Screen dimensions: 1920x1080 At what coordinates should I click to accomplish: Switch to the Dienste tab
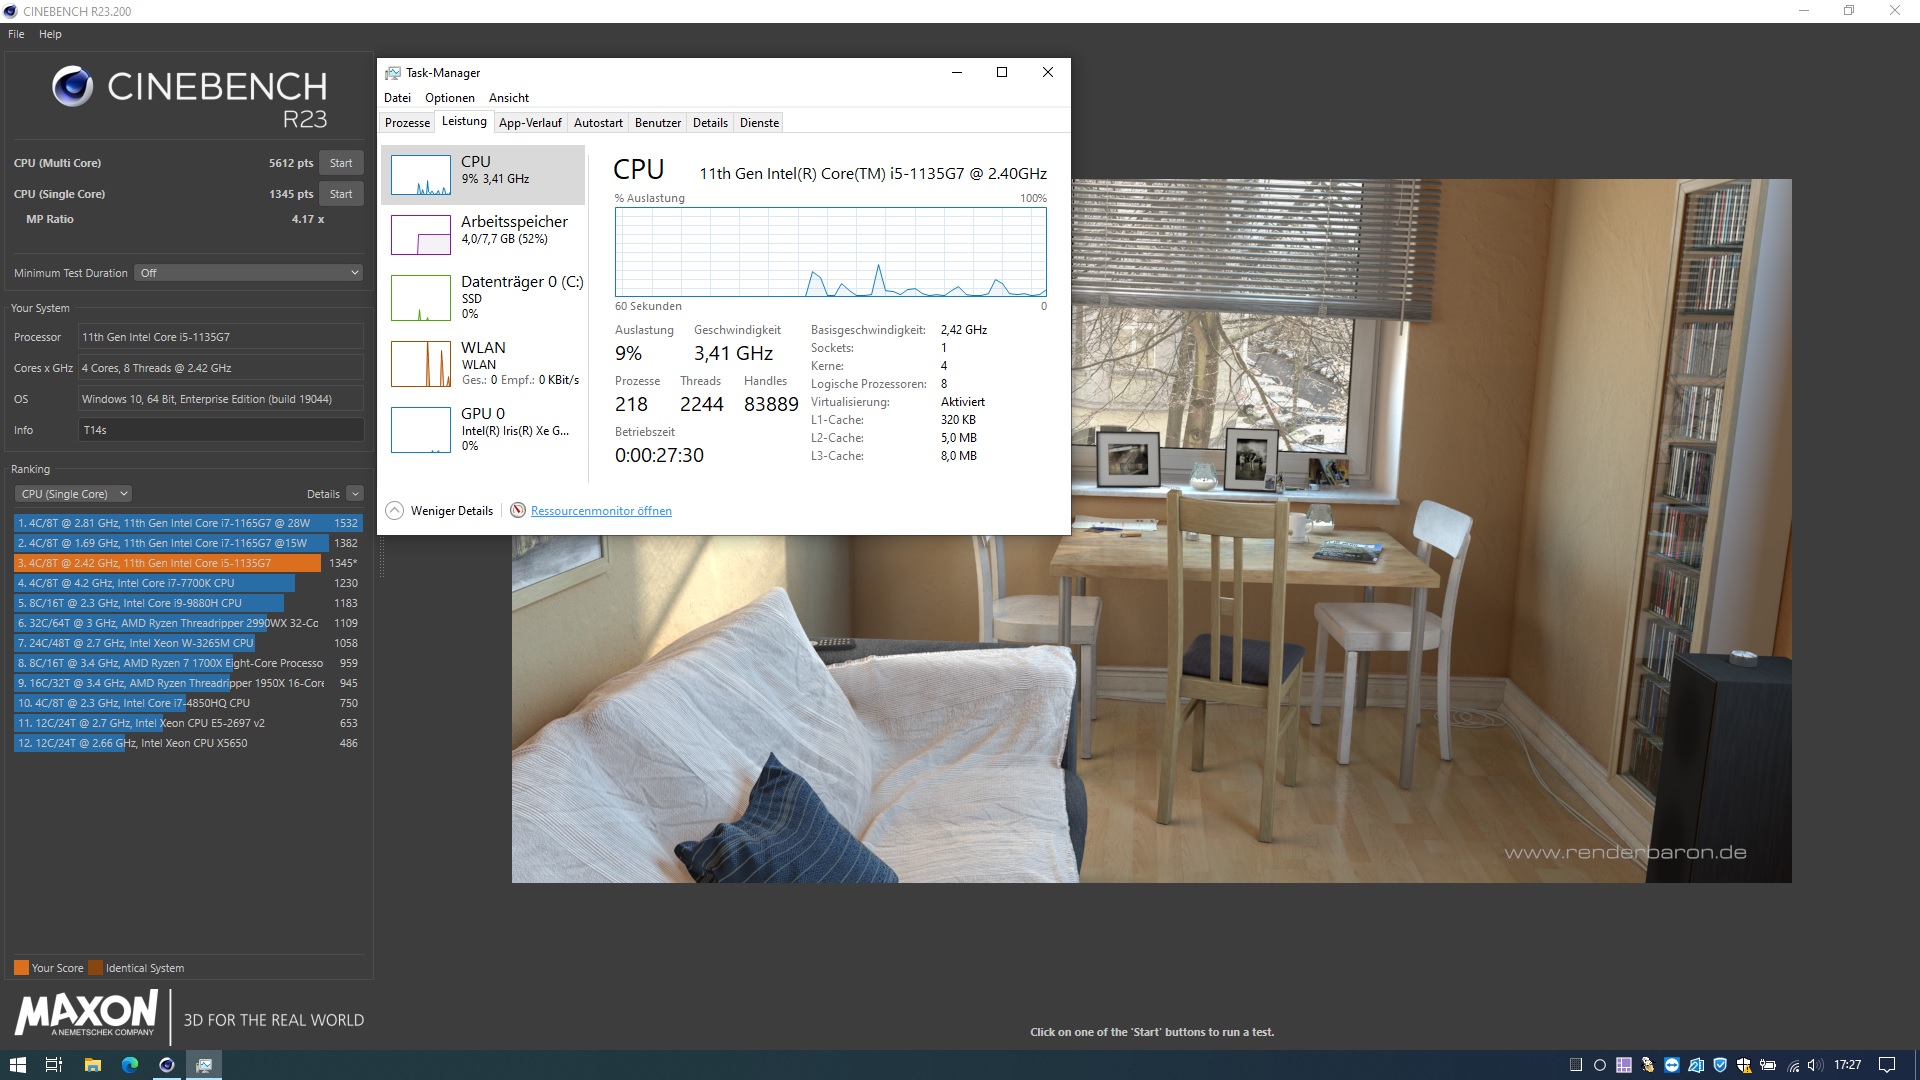[x=759, y=123]
